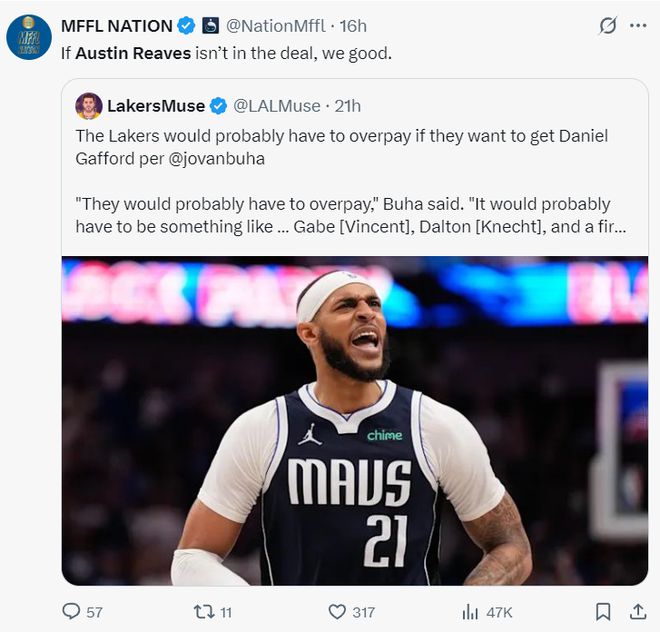Open the tweet views analytics icon
The image size is (660, 632).
470,611
